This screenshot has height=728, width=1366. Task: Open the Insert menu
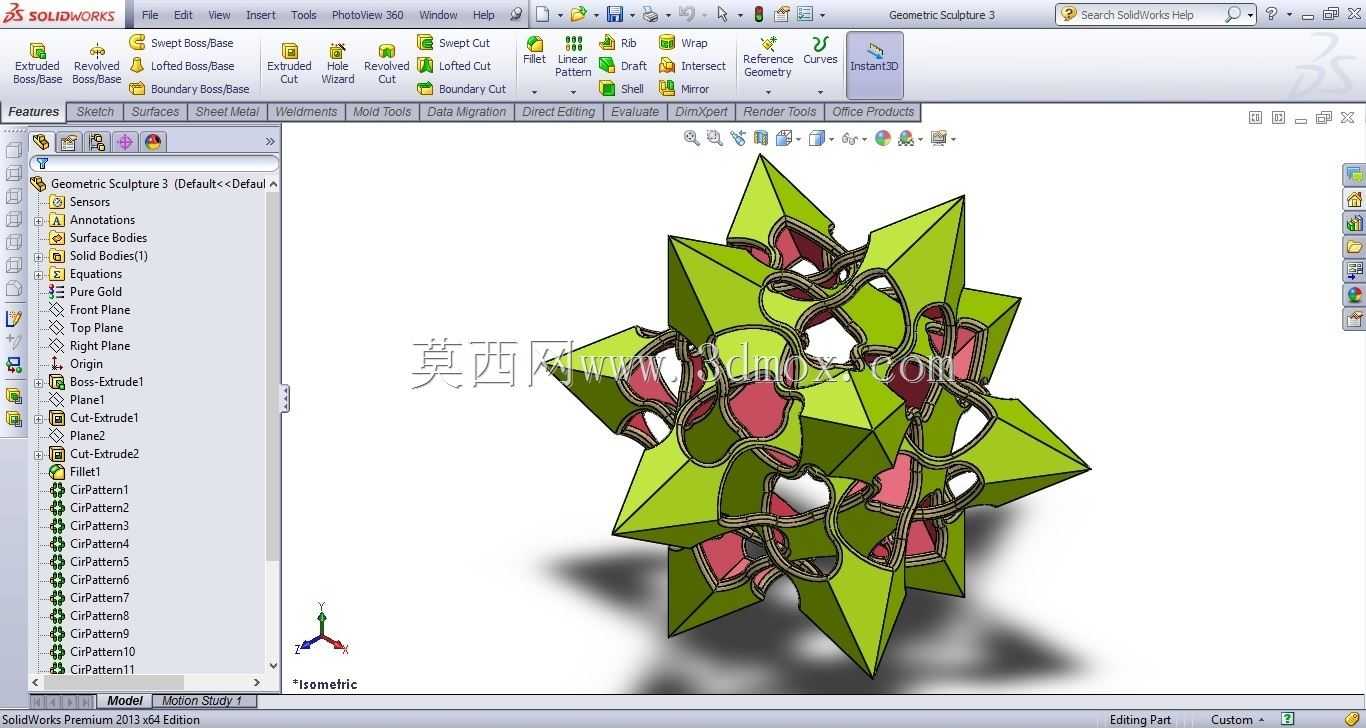261,15
